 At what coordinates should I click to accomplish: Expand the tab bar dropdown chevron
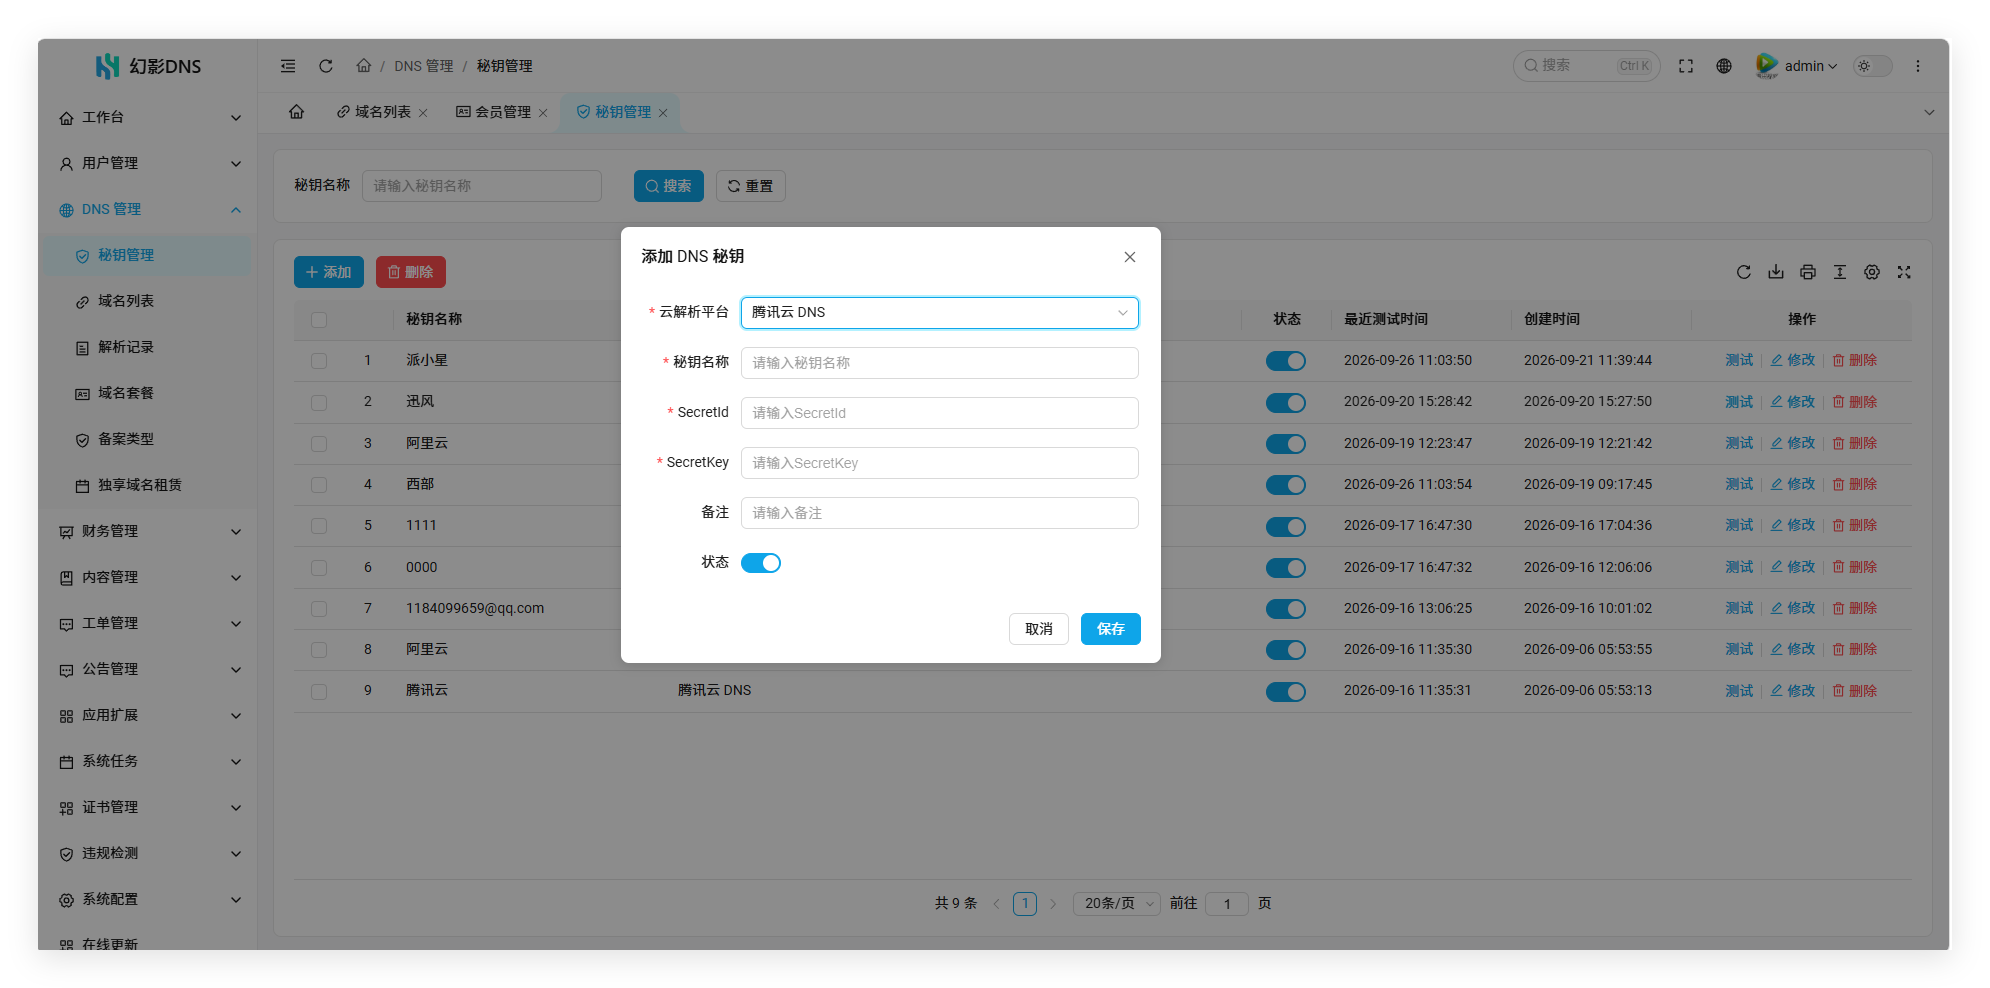click(1929, 113)
